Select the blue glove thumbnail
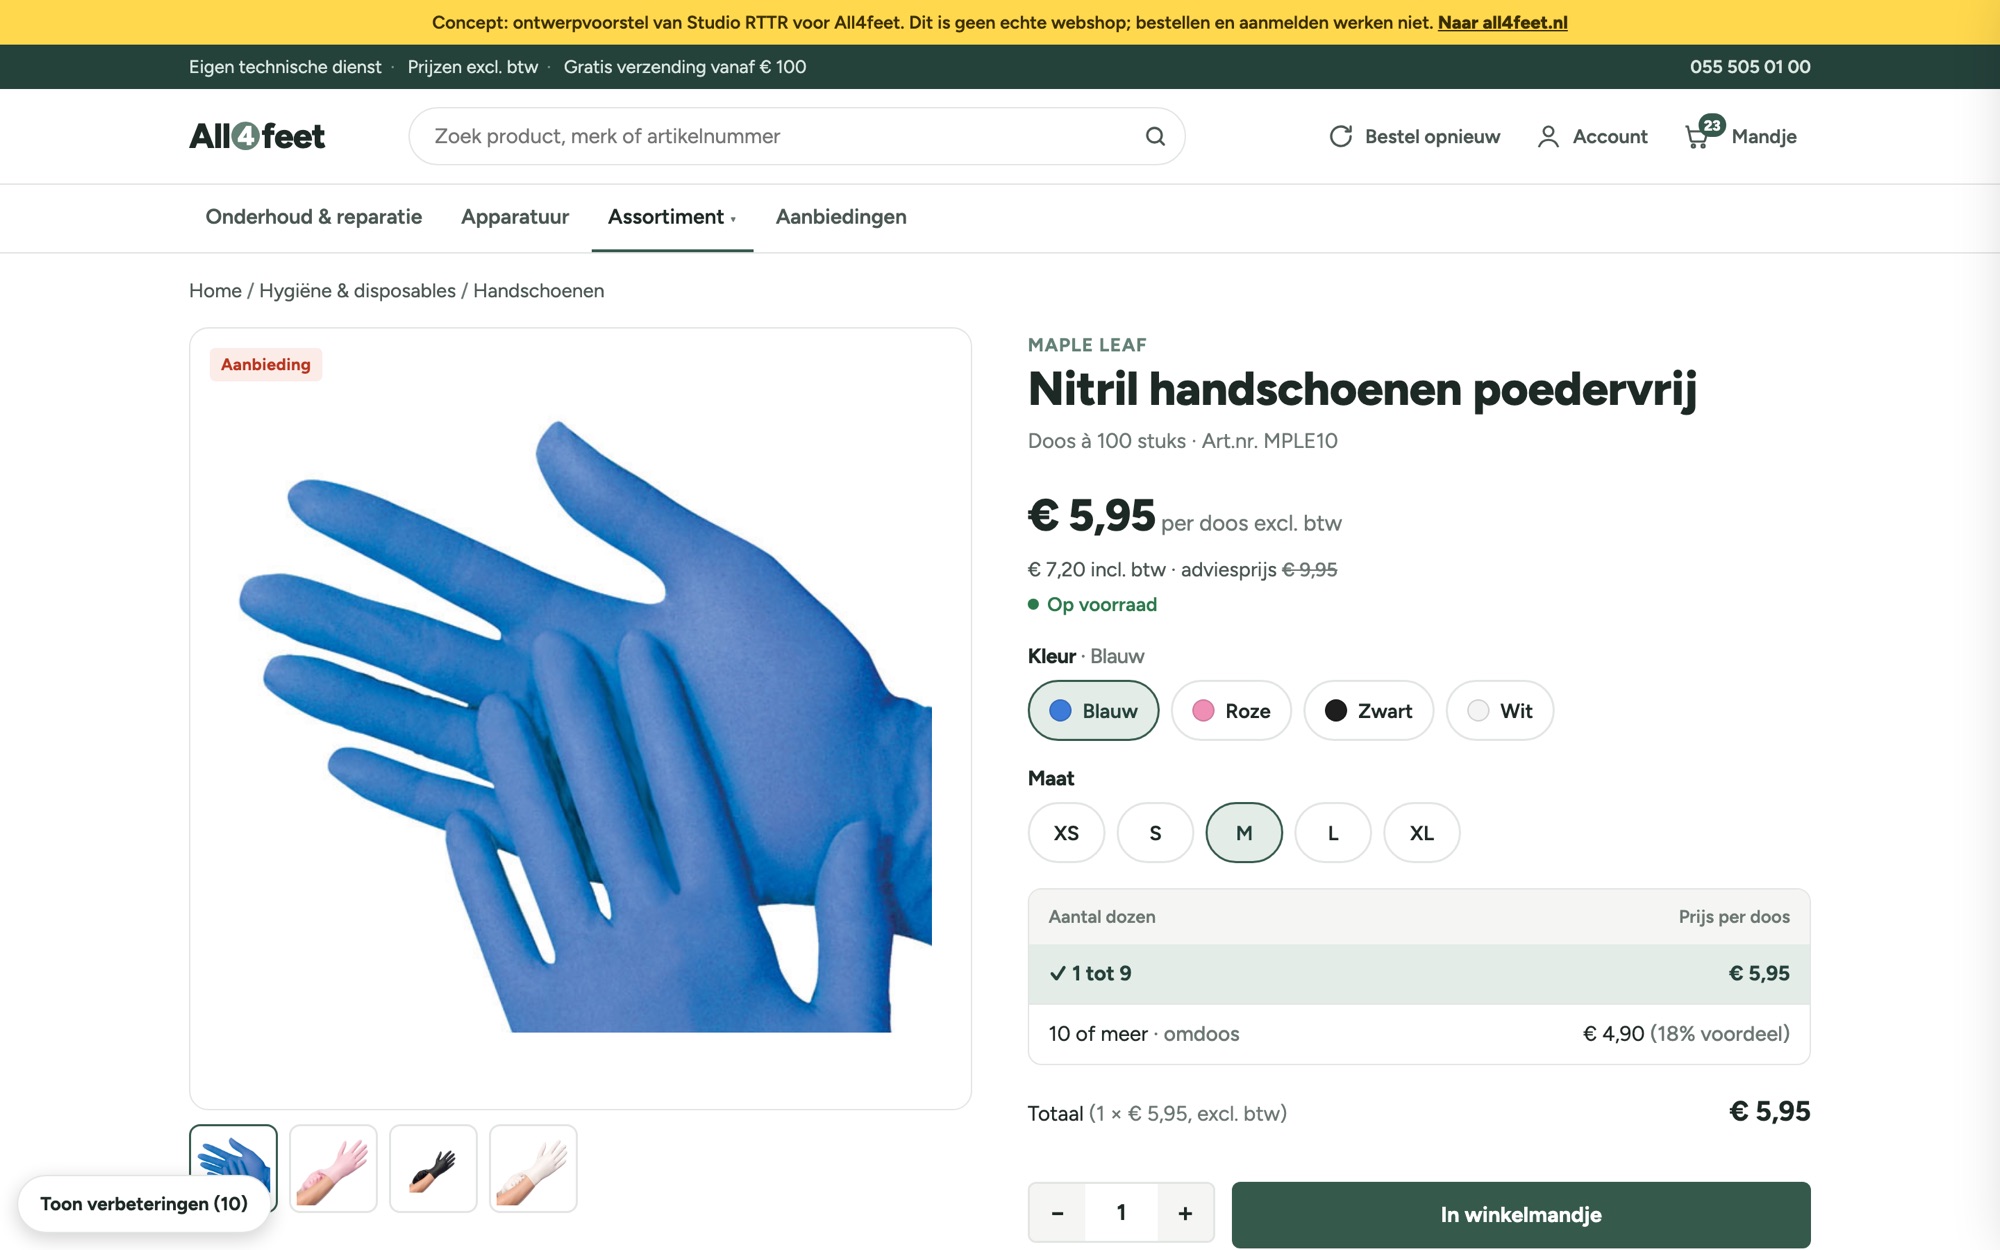 [x=233, y=1167]
